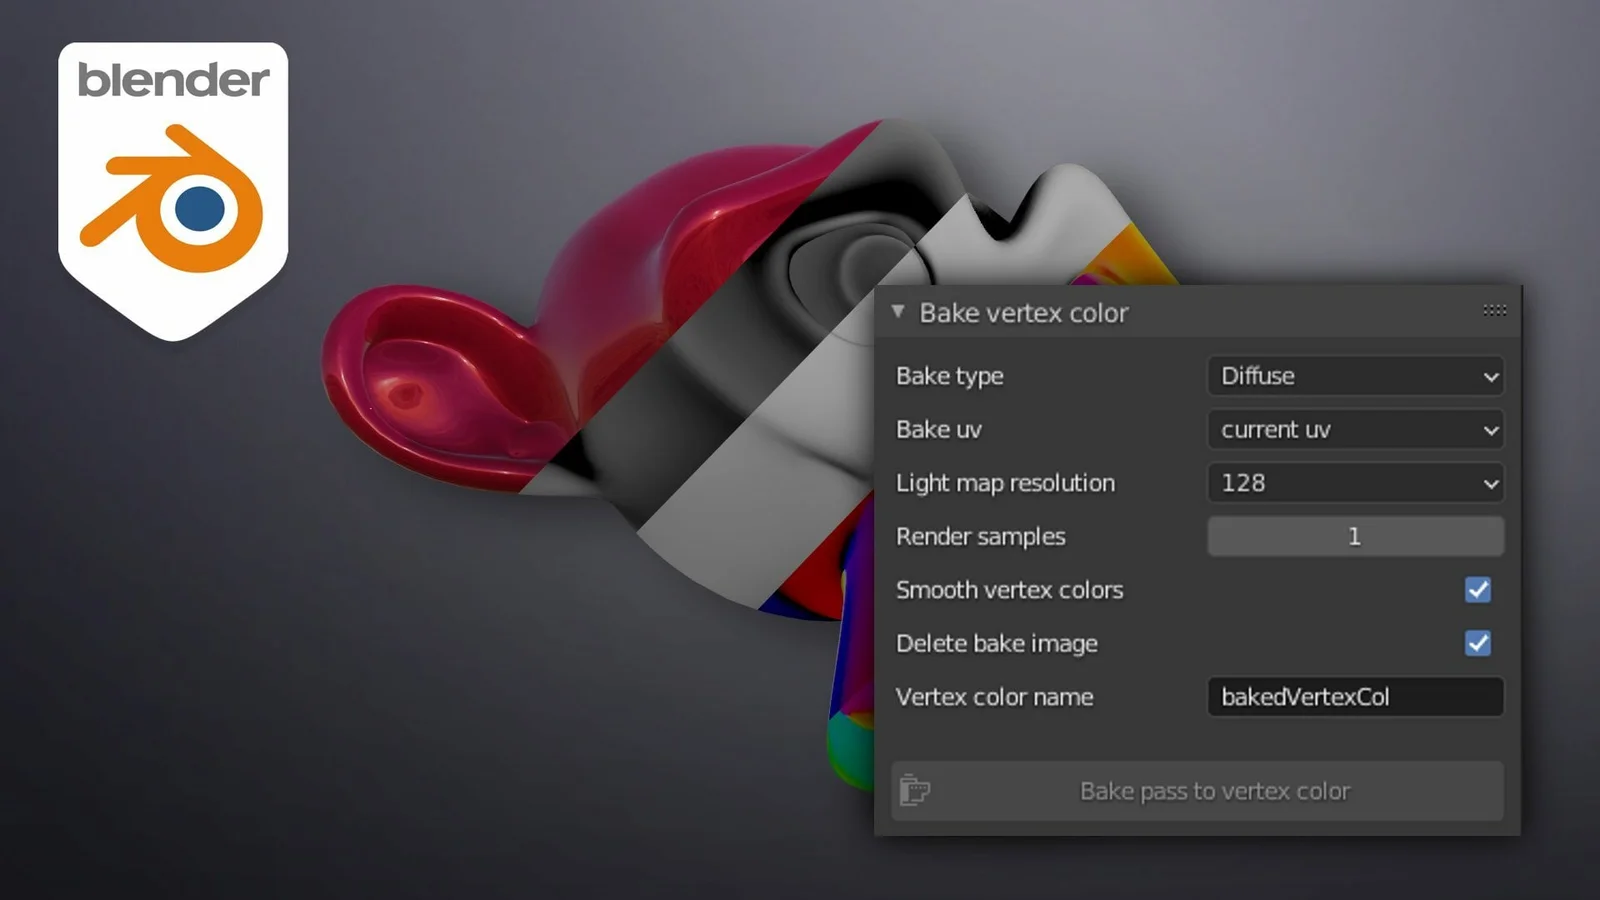This screenshot has height=900, width=1600.
Task: Open the Bake type dropdown
Action: tap(1355, 376)
